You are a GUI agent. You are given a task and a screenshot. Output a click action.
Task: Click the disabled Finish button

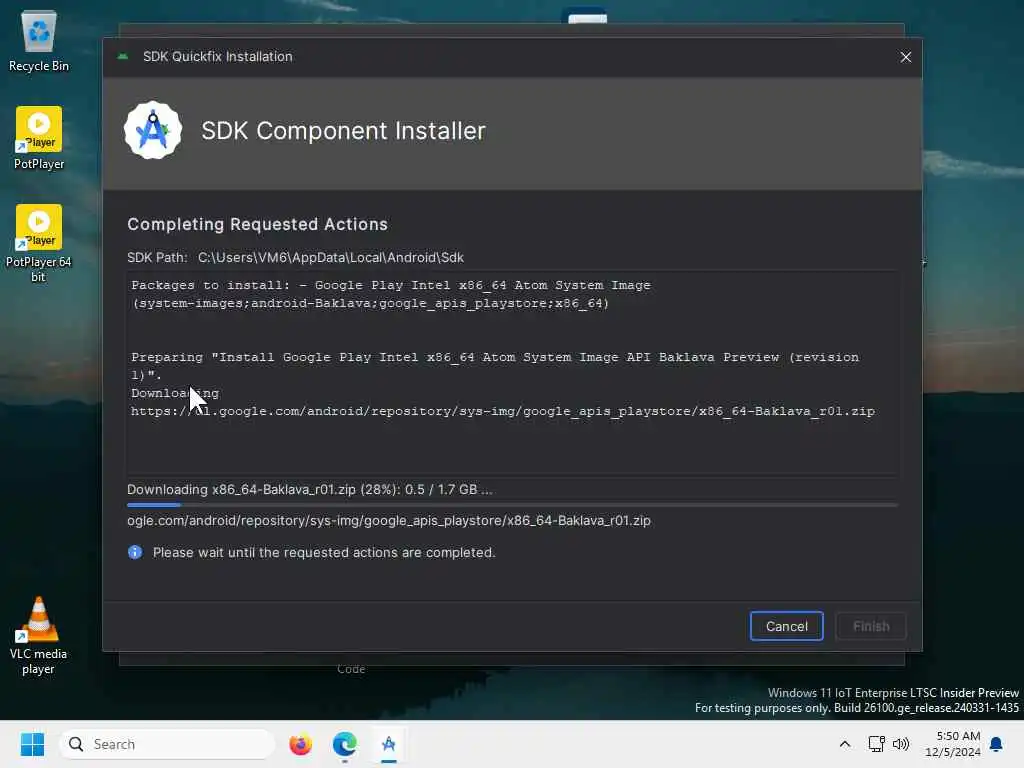[x=871, y=626]
